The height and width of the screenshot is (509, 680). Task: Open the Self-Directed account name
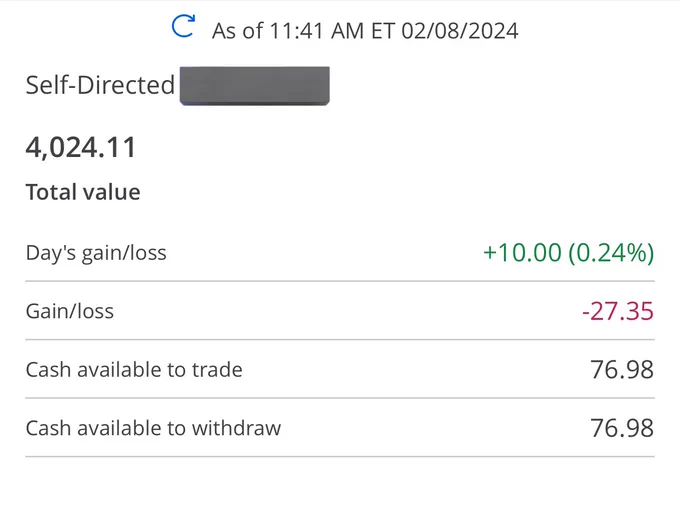tap(100, 85)
